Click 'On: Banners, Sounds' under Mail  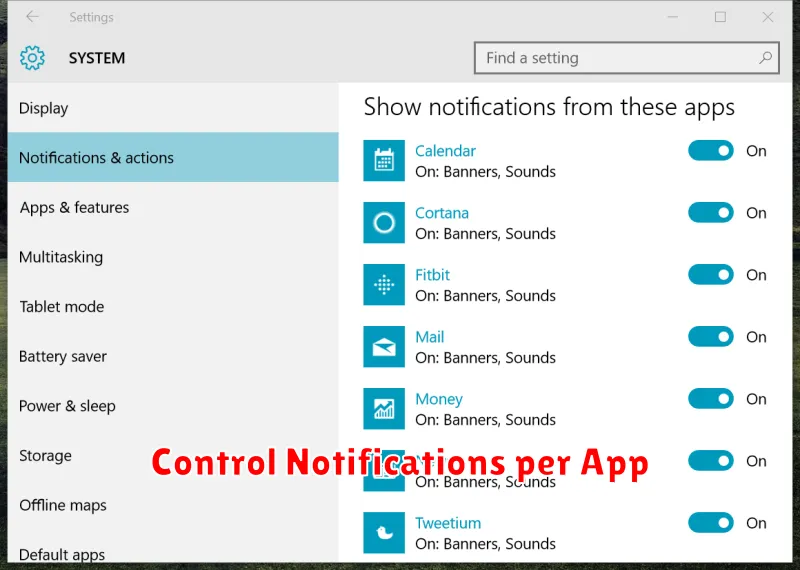click(485, 358)
